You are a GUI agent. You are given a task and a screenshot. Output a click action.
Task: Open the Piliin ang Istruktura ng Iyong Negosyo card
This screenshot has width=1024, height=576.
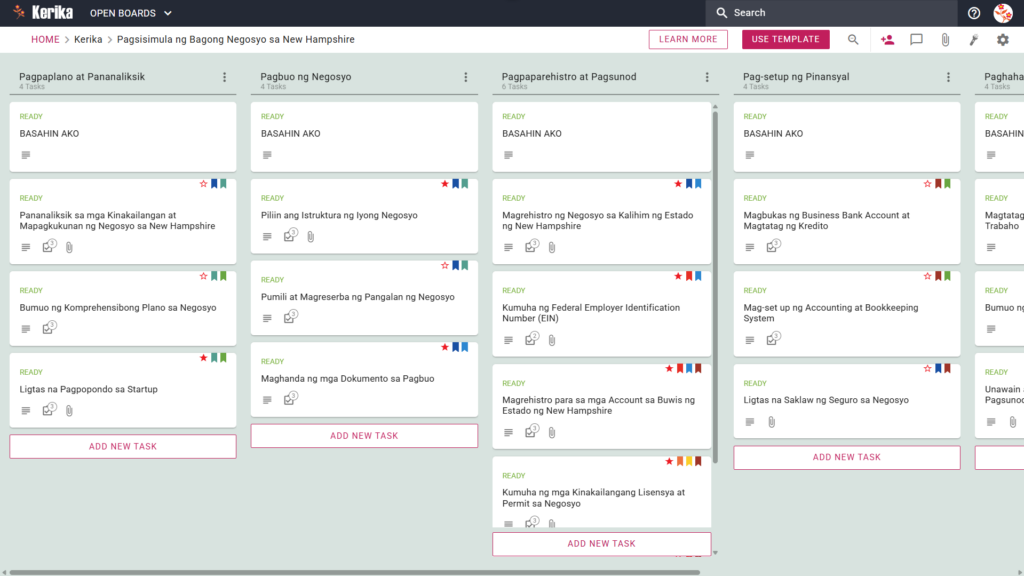(x=364, y=216)
